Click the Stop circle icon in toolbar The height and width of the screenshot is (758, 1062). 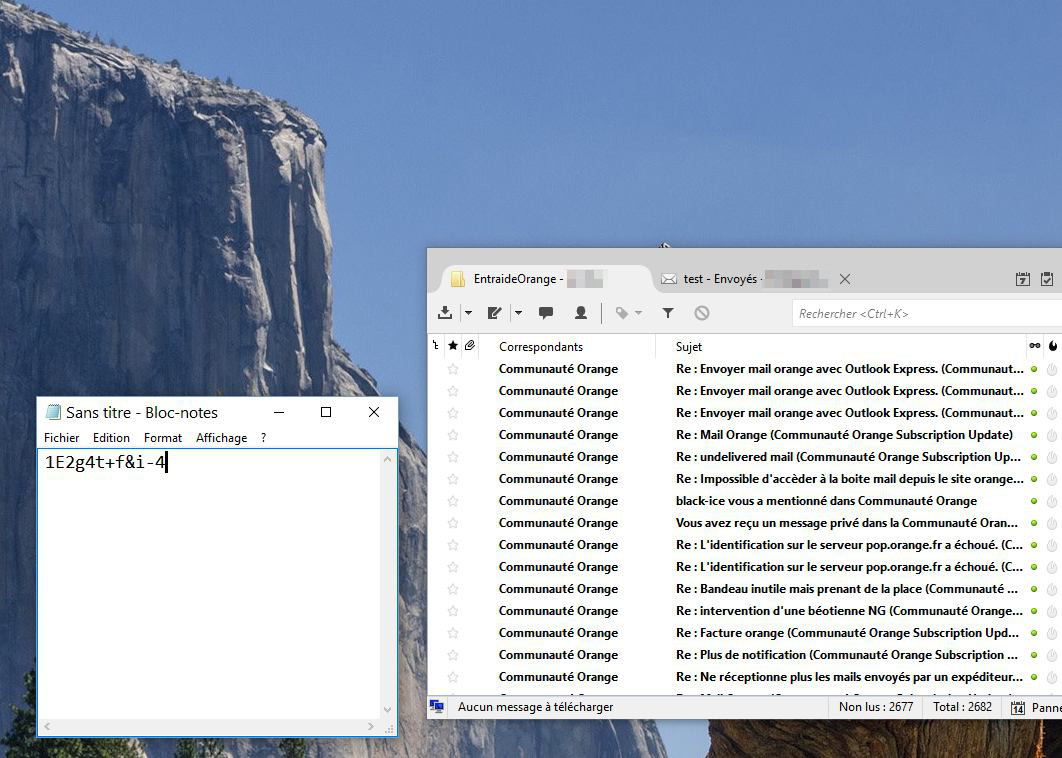coord(702,313)
